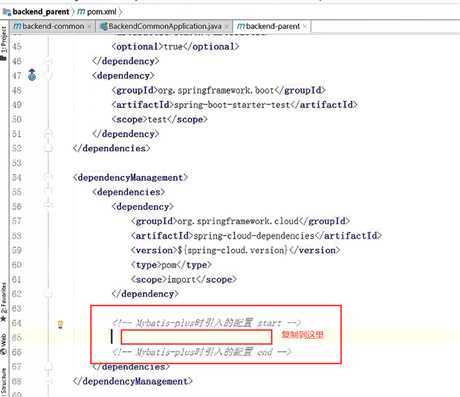Close the backend-common editor tab
The image size is (460, 397).
coord(89,26)
